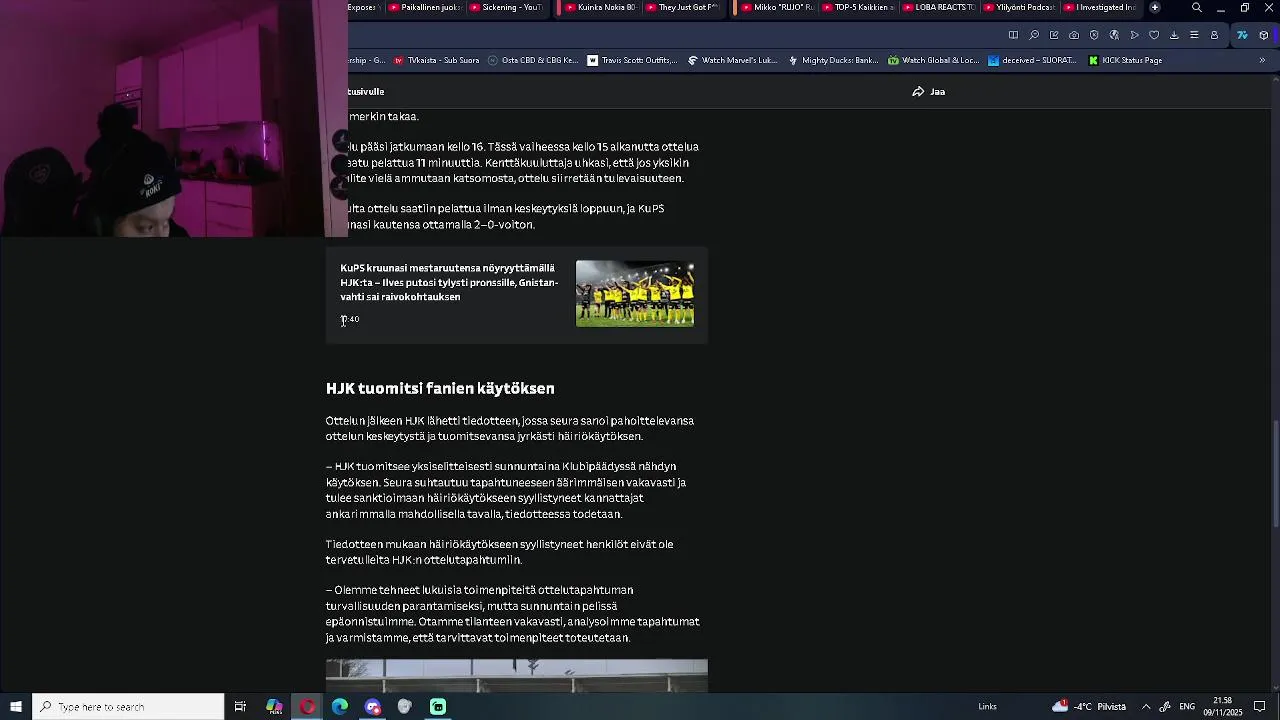Open the 'TVkaista - Sub Suora' bookmark
This screenshot has width=1280, height=720.
(x=437, y=60)
